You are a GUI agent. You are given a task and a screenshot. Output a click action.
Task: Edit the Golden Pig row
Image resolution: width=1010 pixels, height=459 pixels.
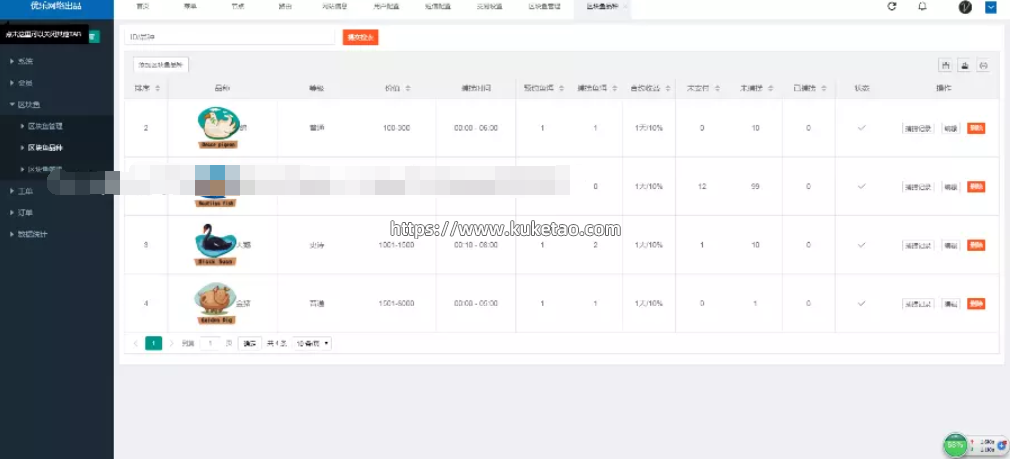pyautogui.click(x=951, y=303)
